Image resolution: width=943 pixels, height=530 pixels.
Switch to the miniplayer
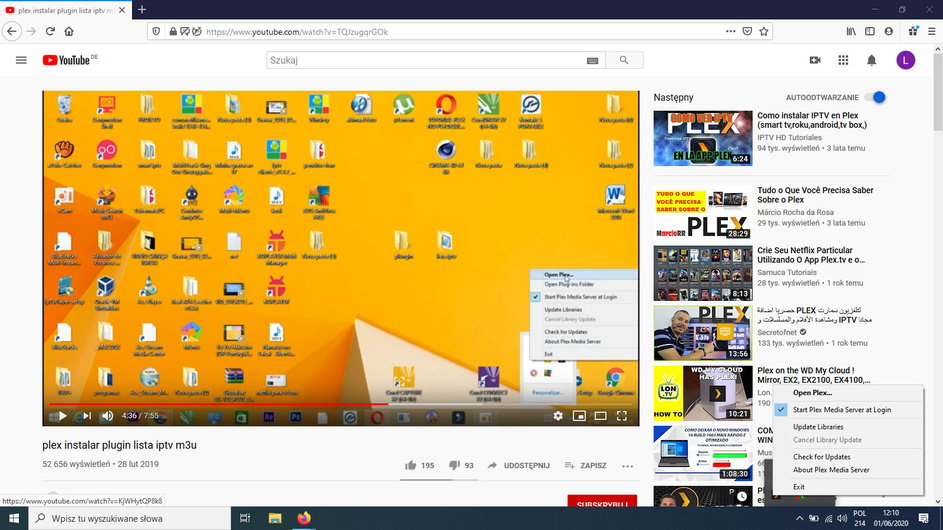[579, 416]
